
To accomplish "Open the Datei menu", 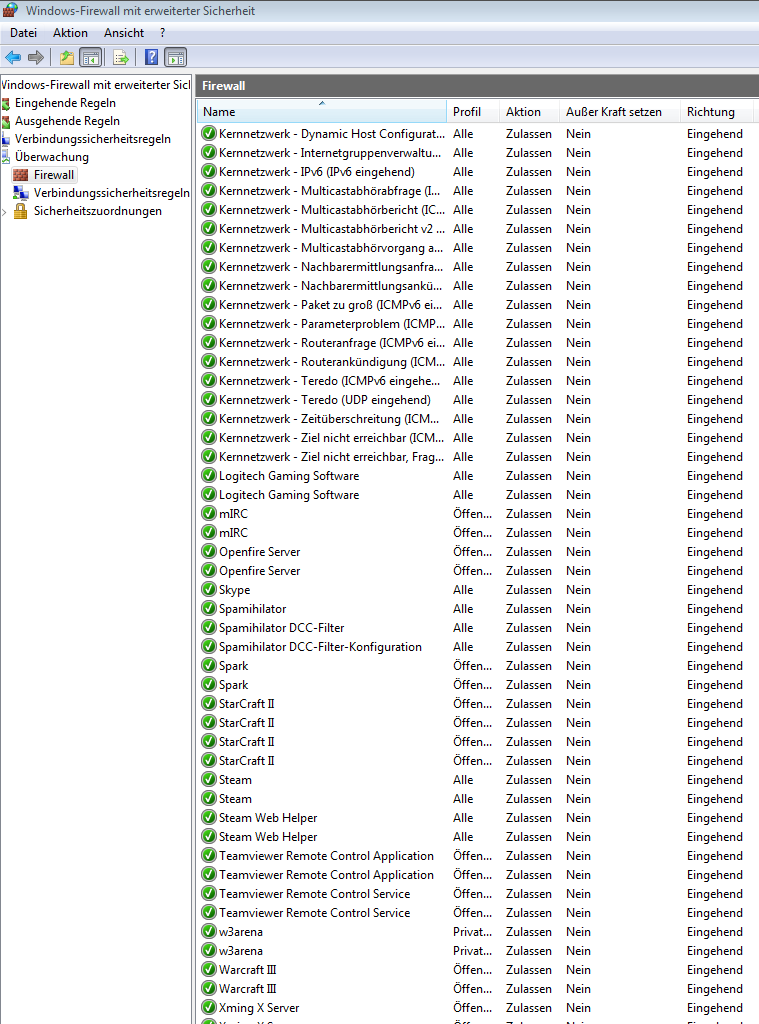I will (x=24, y=33).
